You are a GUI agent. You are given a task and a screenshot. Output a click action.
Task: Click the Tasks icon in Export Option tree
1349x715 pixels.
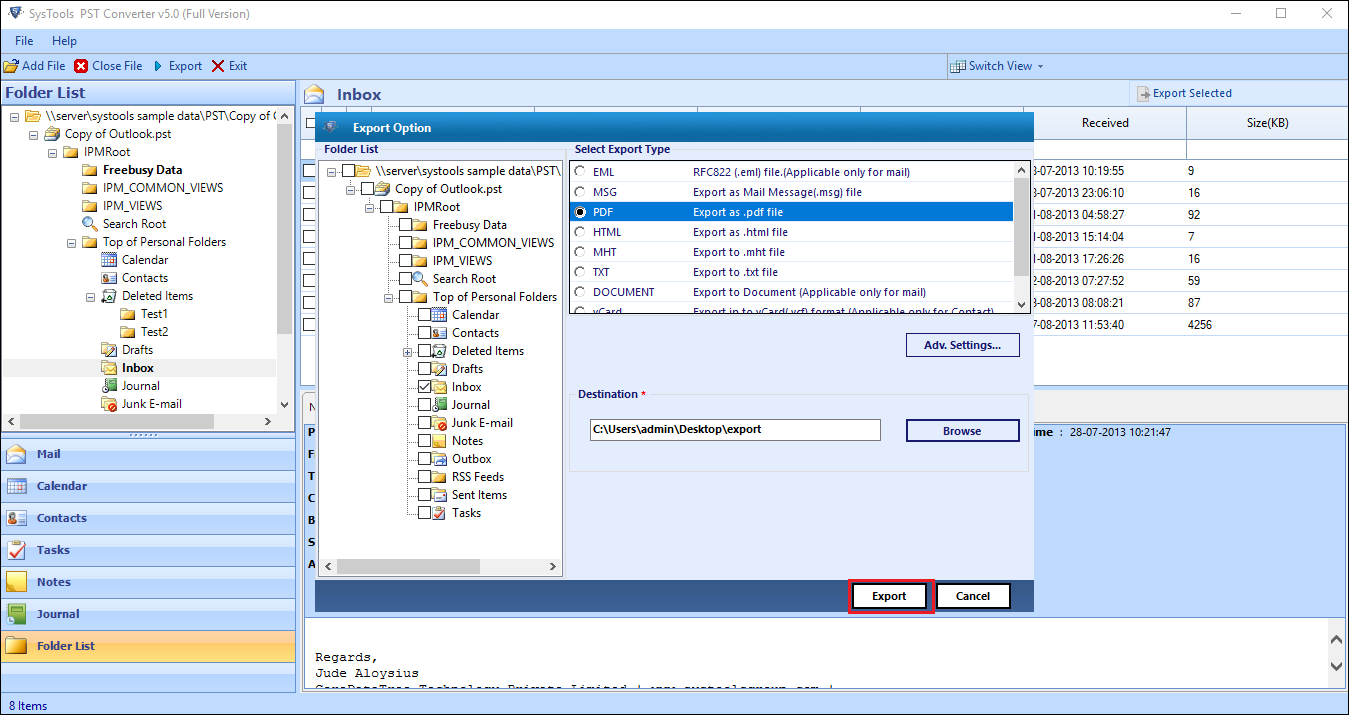(x=440, y=513)
